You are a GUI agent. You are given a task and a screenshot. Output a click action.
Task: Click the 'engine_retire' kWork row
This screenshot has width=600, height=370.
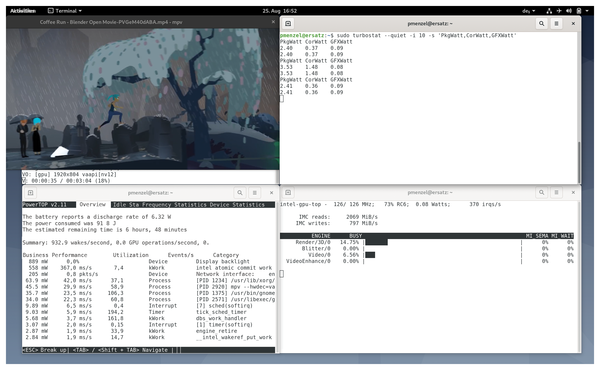148,331
